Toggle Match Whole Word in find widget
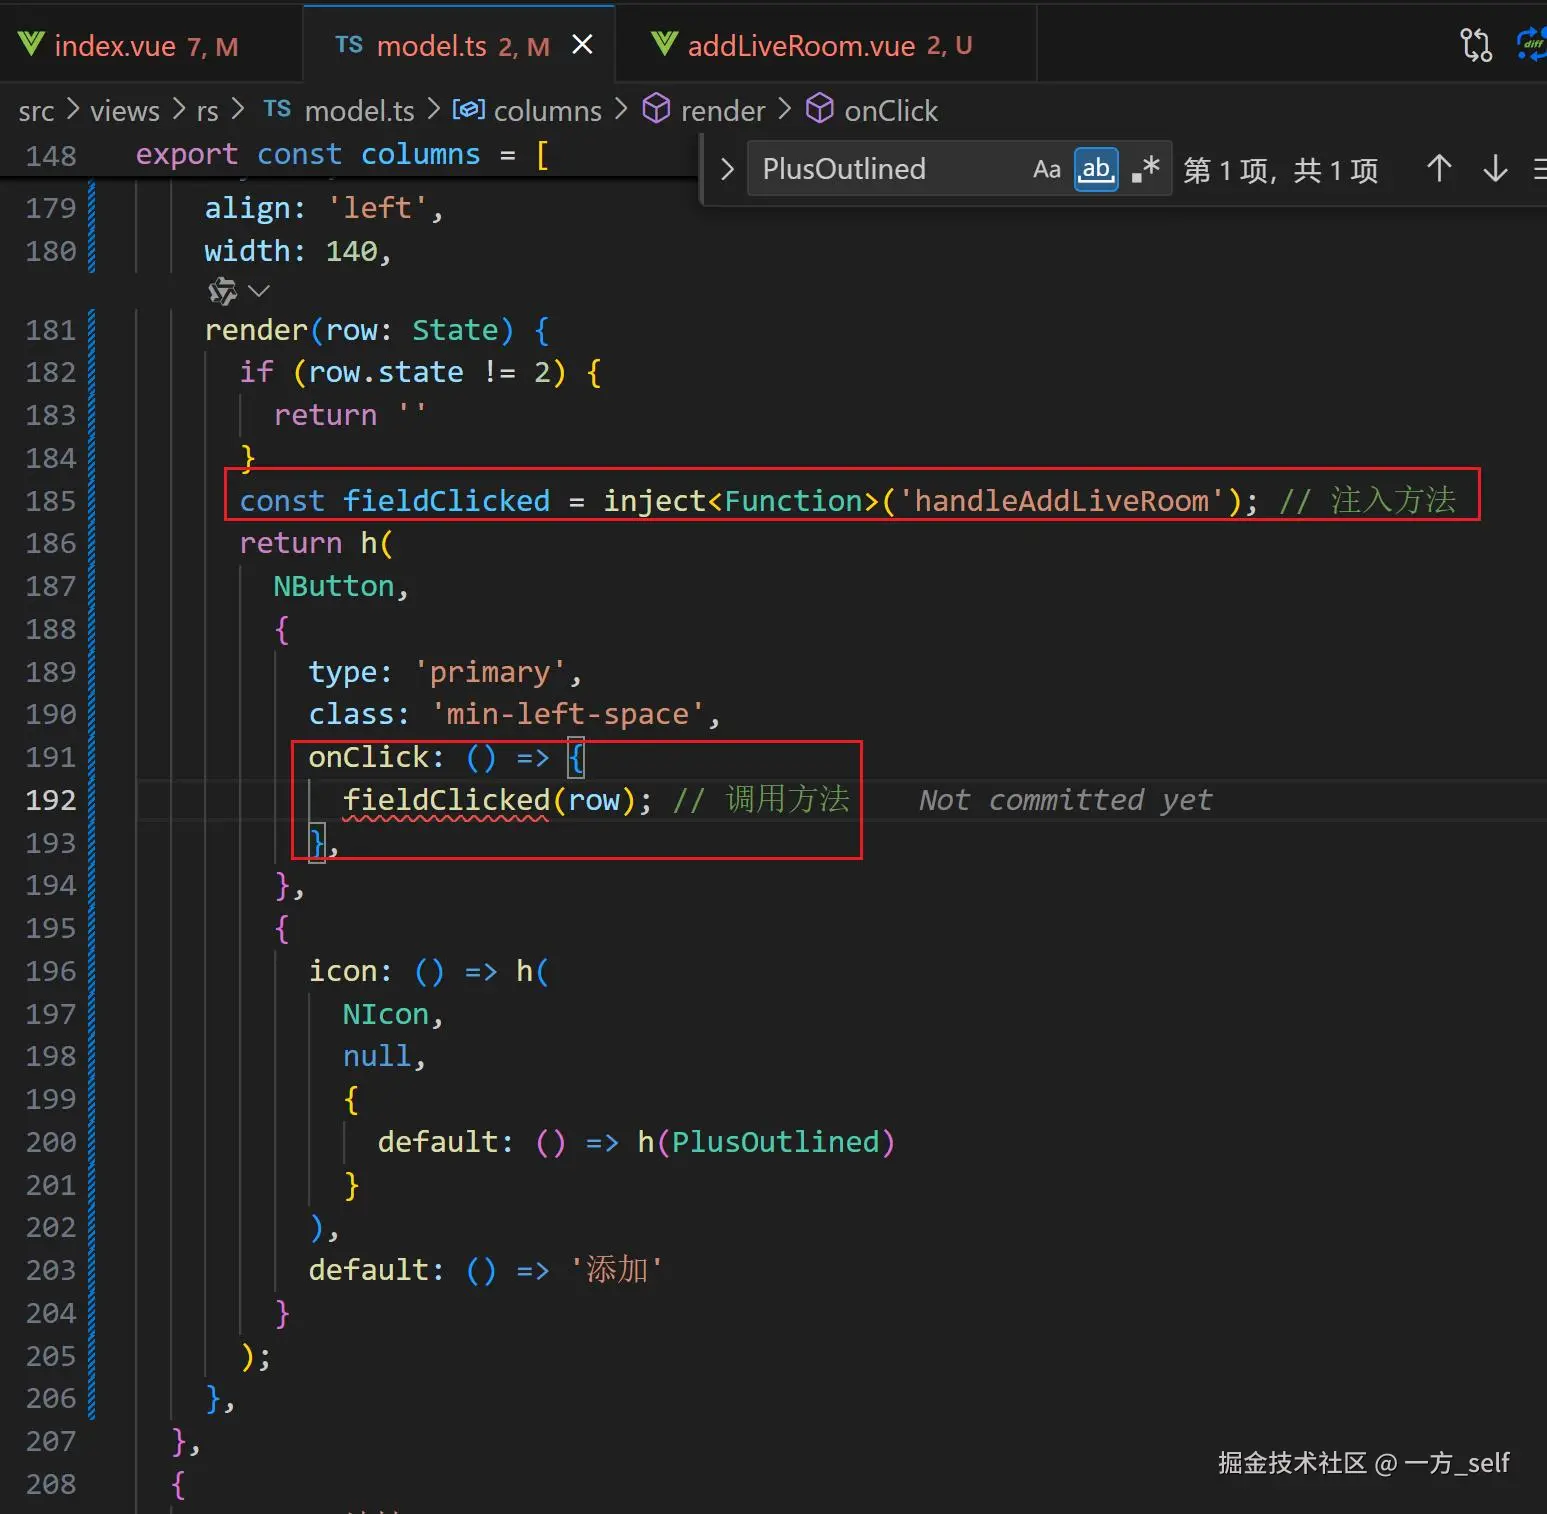Screen dimensions: 1547x1514 (x=1096, y=169)
